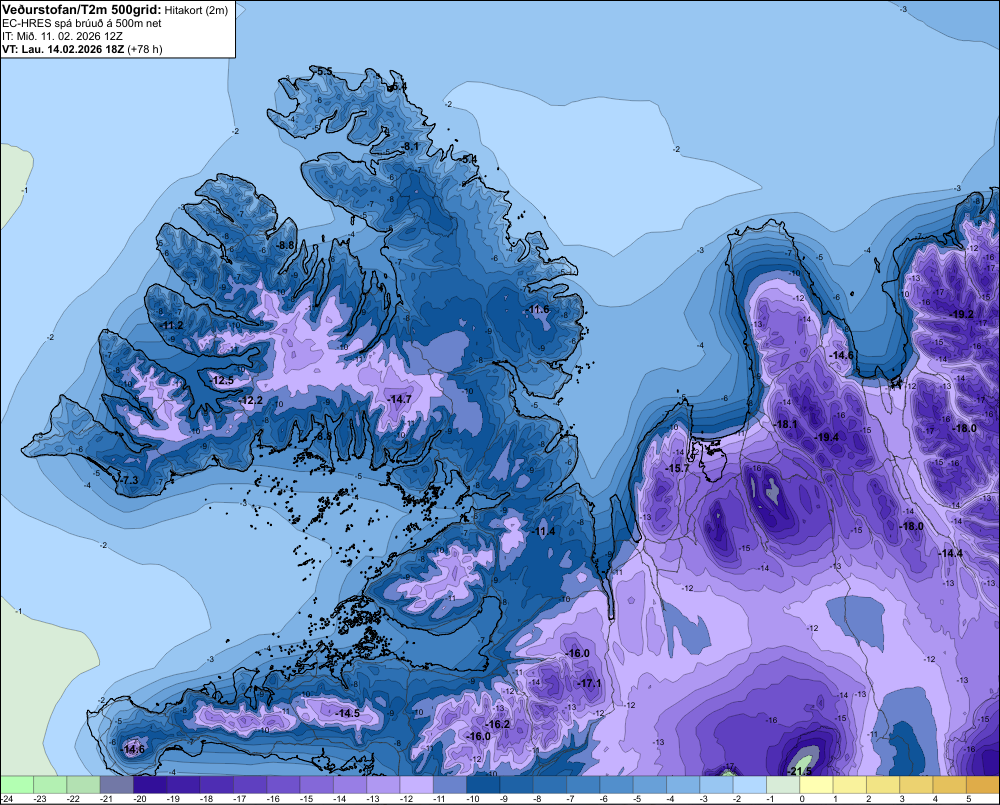Click the -5 legend scale number
Image resolution: width=1000 pixels, height=805 pixels.
click(638, 799)
